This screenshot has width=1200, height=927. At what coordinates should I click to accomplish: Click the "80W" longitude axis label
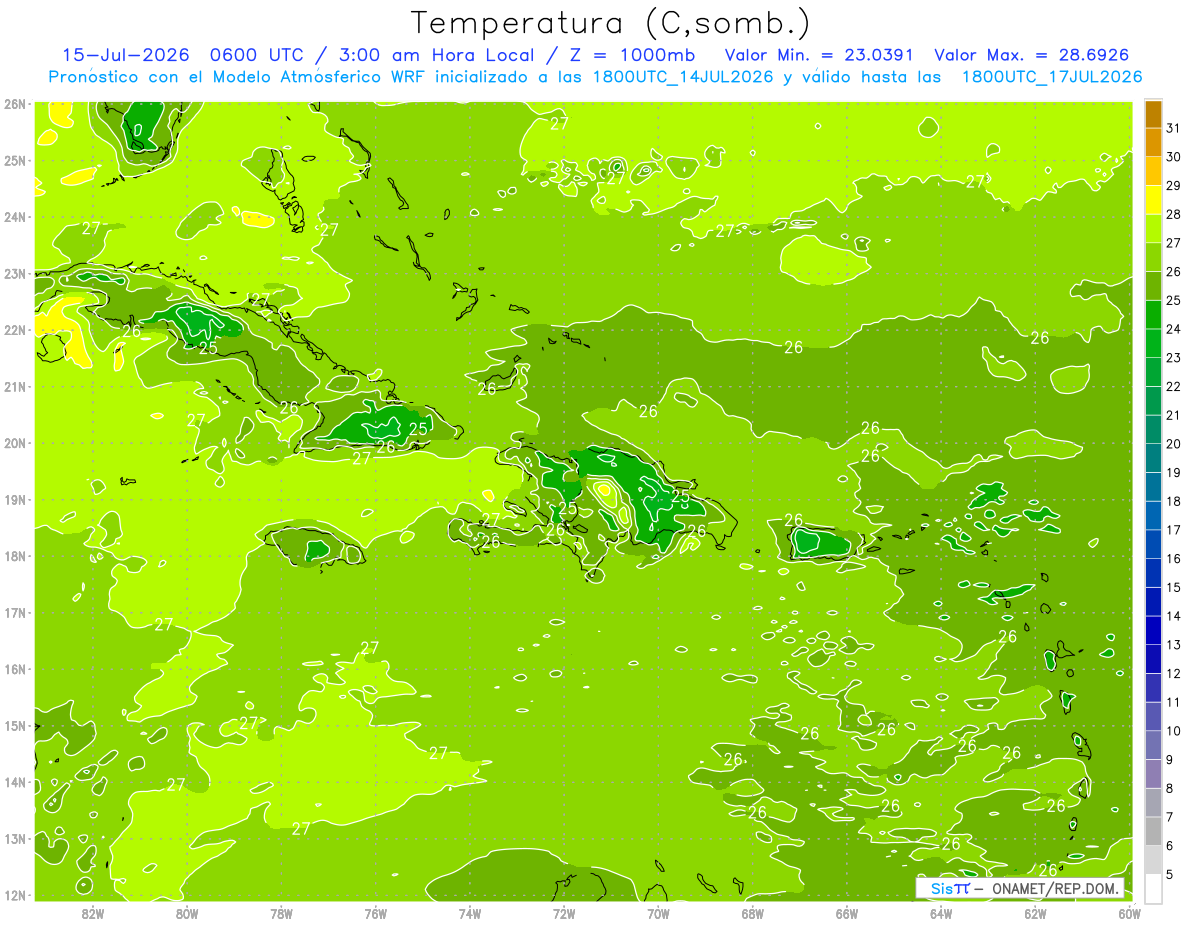pyautogui.click(x=187, y=914)
